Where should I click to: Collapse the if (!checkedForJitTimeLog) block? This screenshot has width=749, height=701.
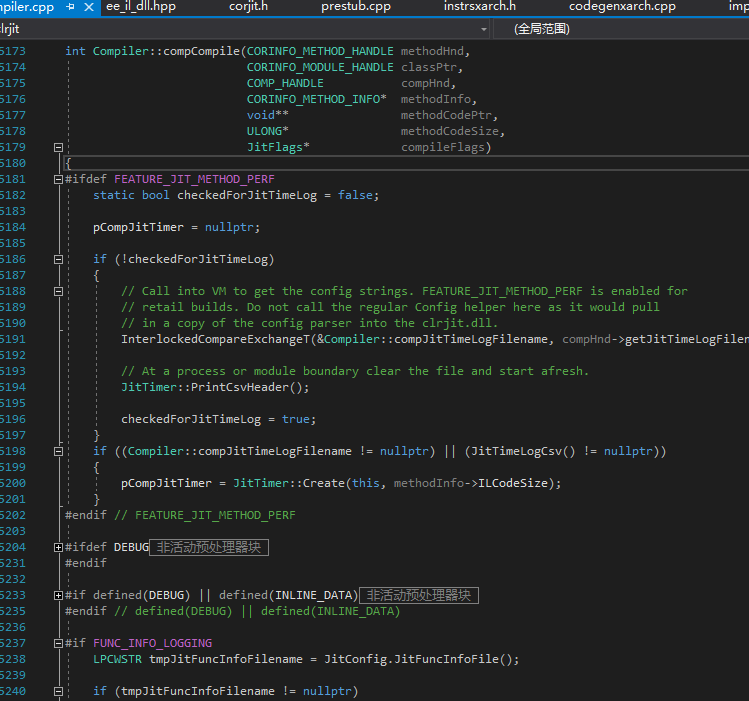[x=58, y=260]
